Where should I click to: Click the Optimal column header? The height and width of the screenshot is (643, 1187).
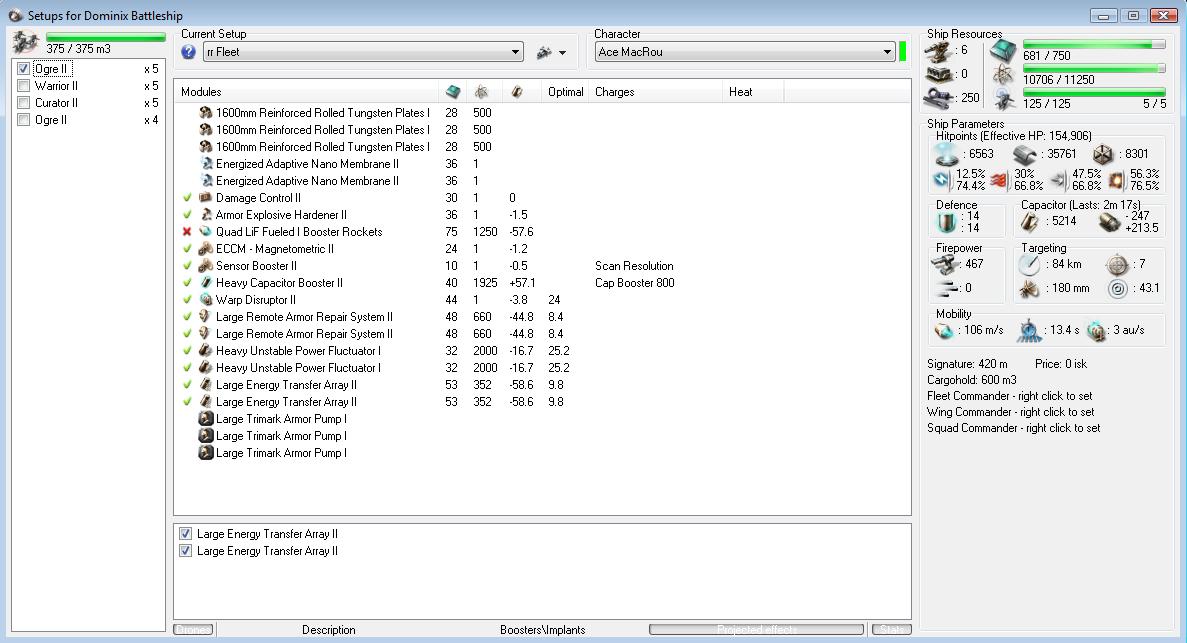(565, 92)
